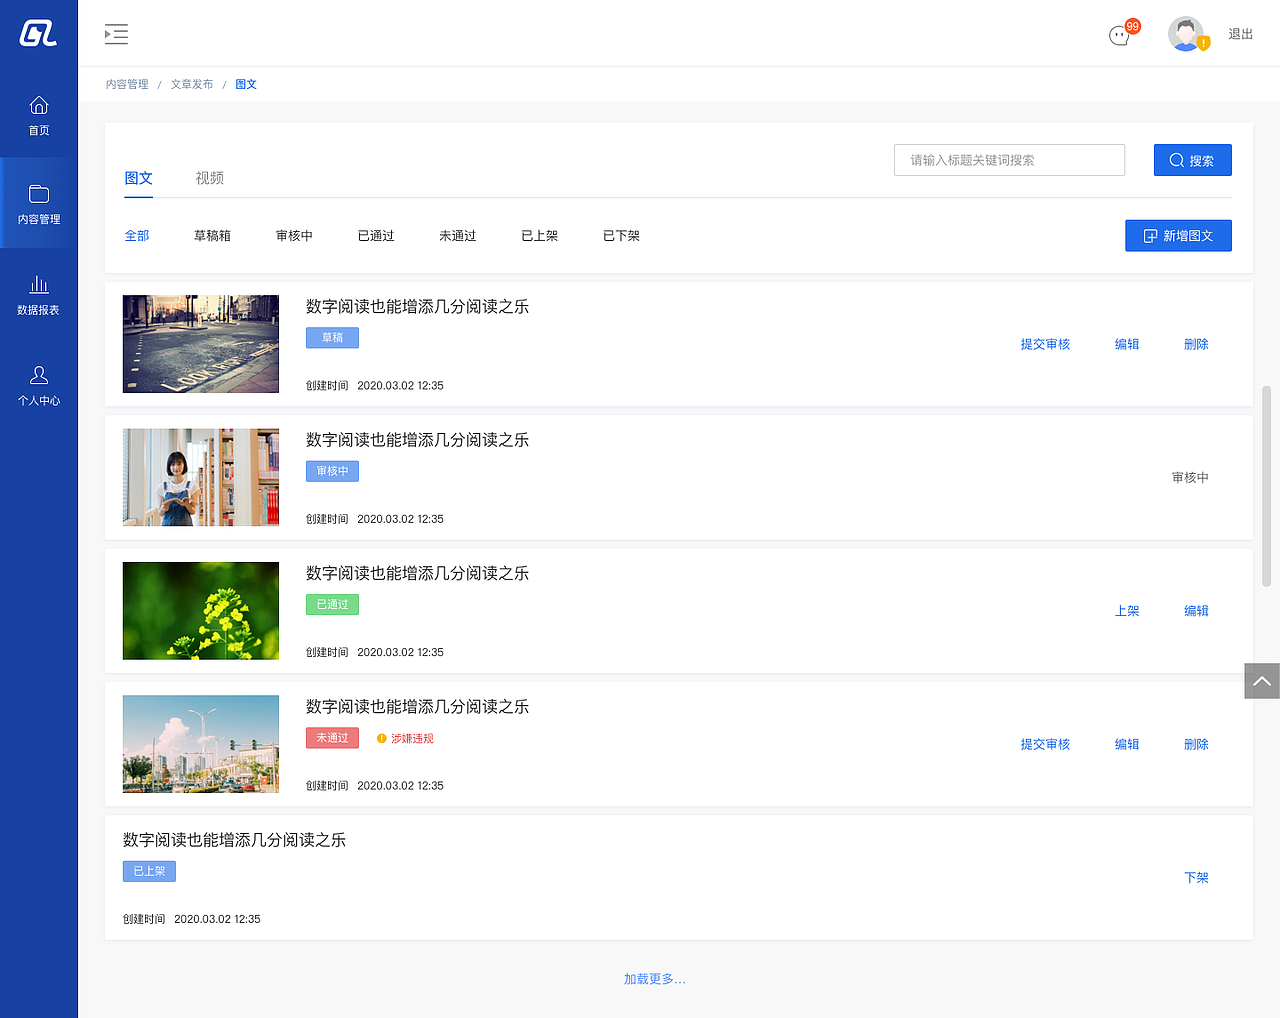Viewport: 1280px width, 1018px height.
Task: Open the 个人中心 personal center icon
Action: [x=38, y=385]
